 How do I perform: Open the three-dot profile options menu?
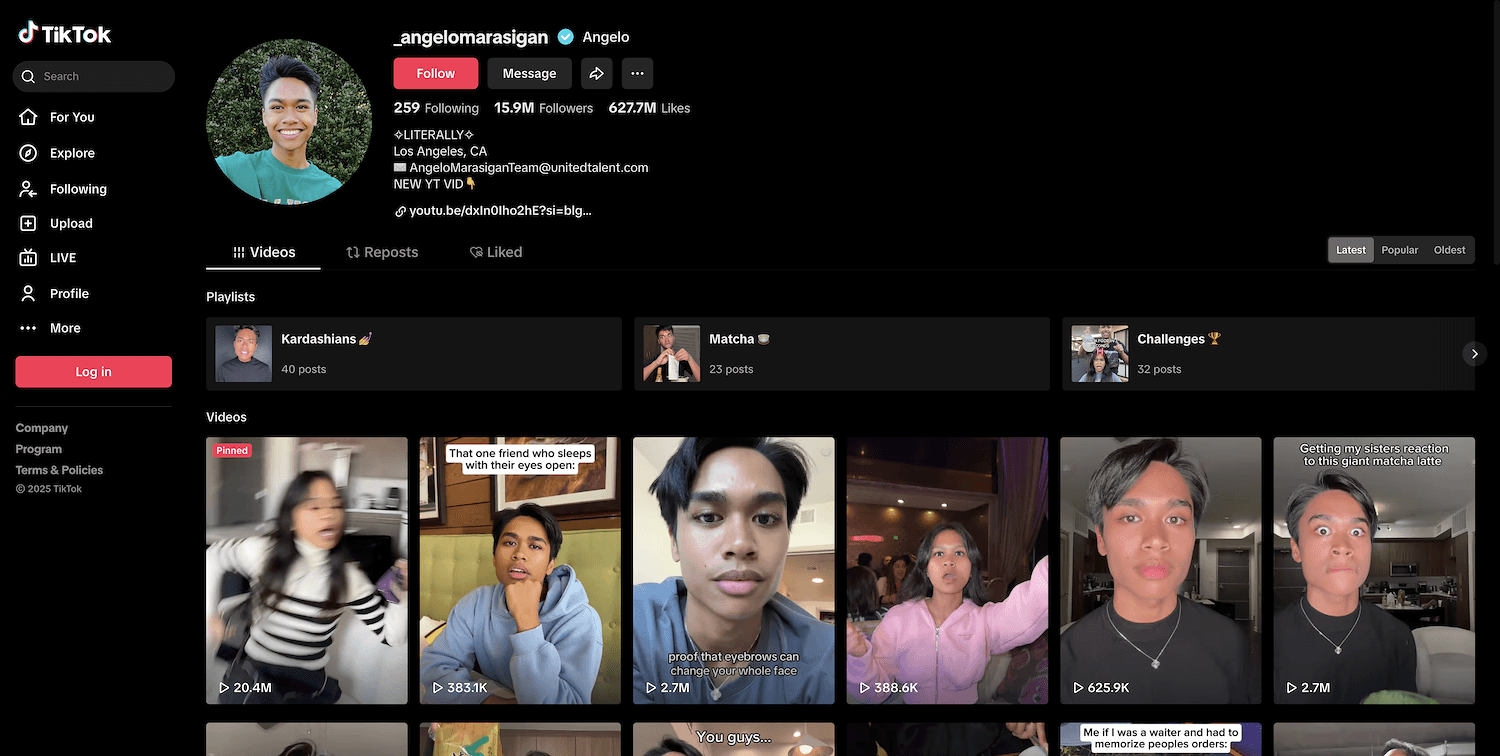637,73
